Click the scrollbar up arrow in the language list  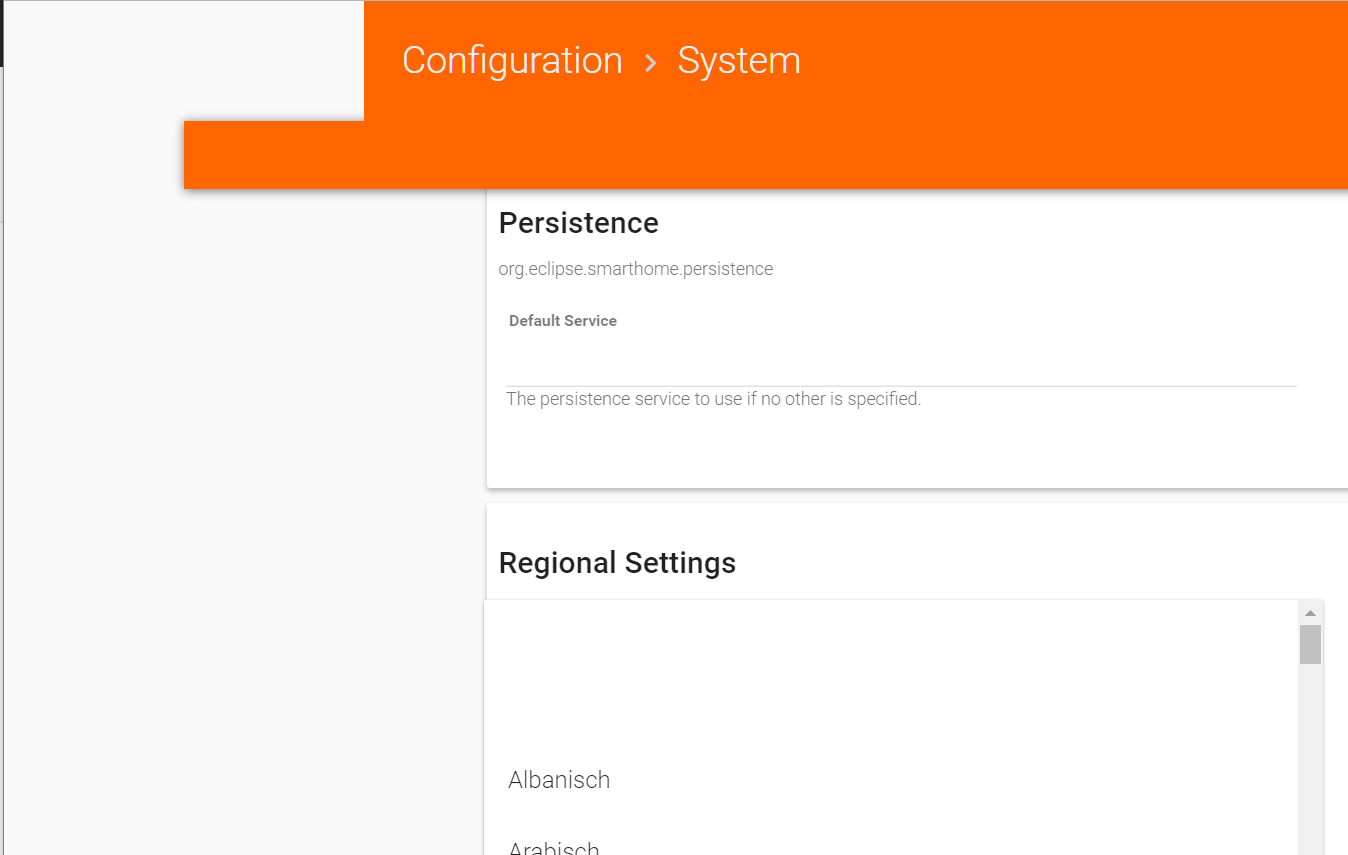(x=1310, y=611)
